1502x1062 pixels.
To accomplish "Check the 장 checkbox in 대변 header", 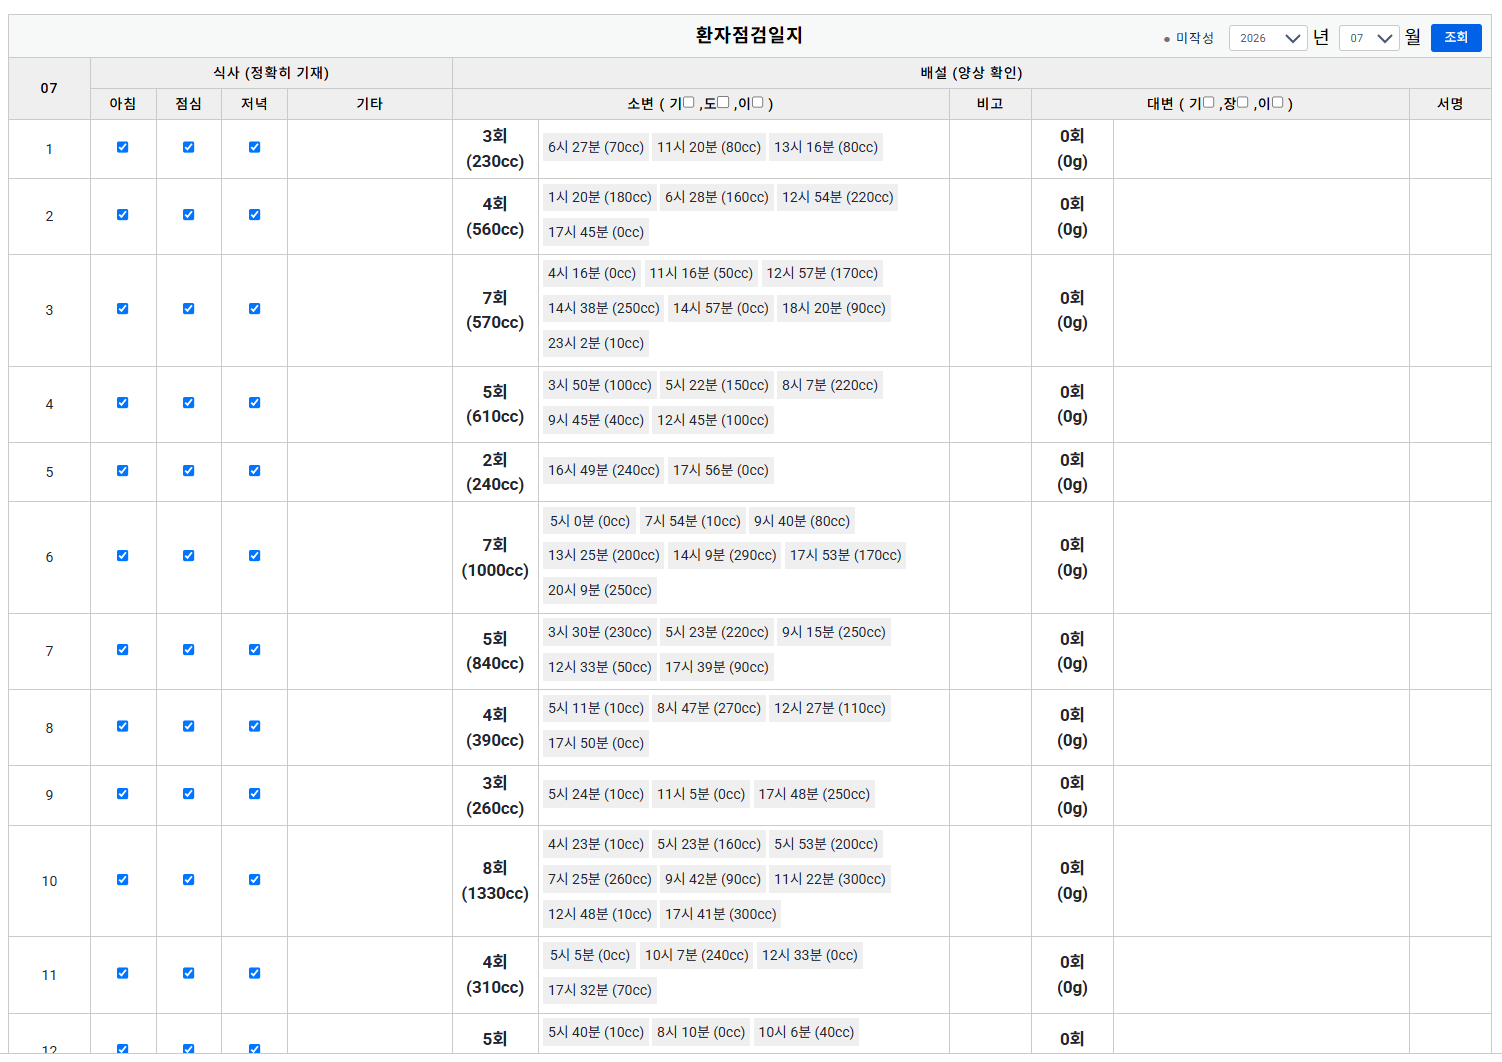I will click(x=1243, y=102).
